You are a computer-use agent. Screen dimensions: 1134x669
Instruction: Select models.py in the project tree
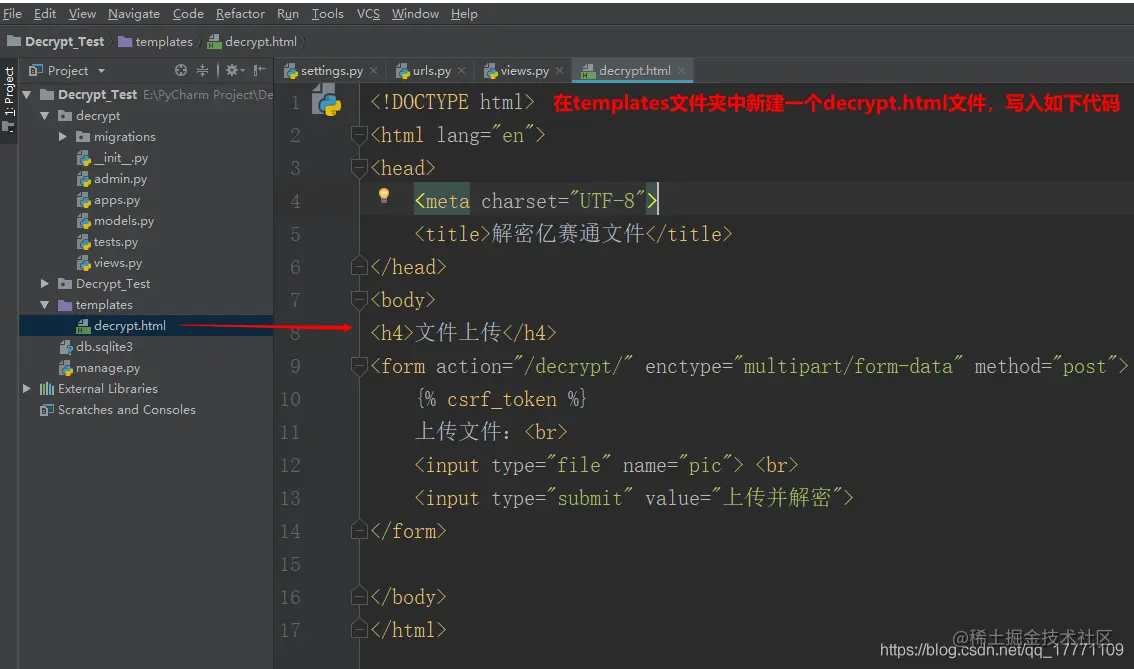[x=124, y=221]
